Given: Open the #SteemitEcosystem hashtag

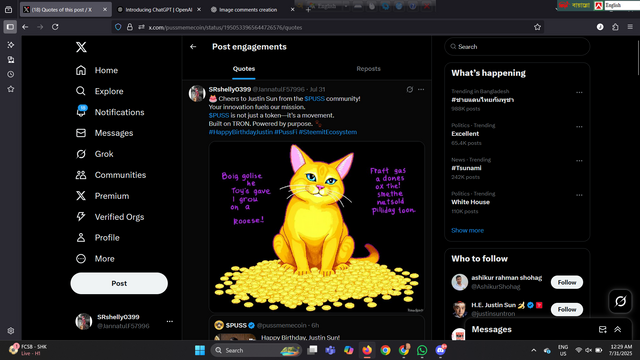Looking at the screenshot, I should (x=328, y=132).
